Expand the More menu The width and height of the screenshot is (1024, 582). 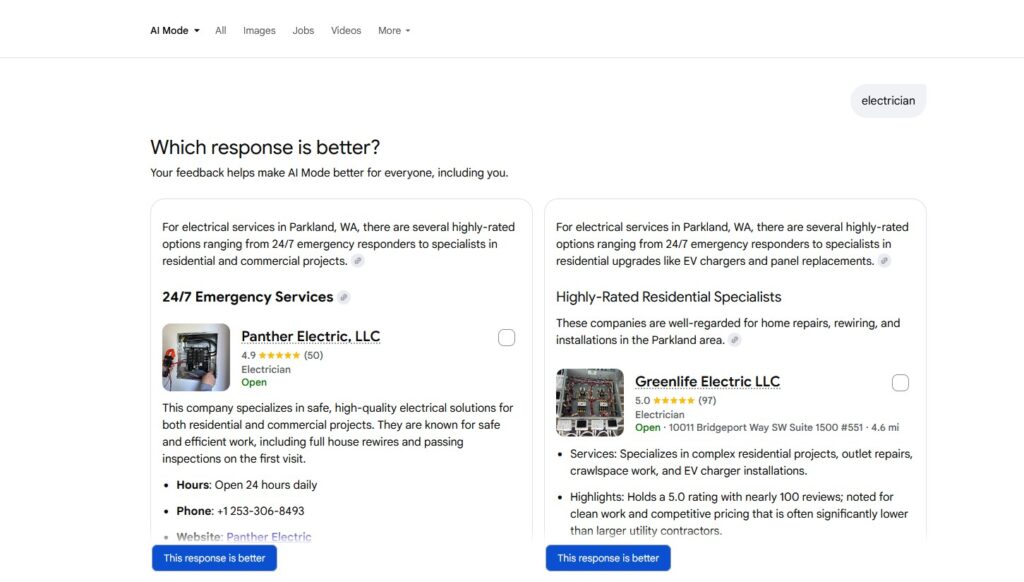394,30
